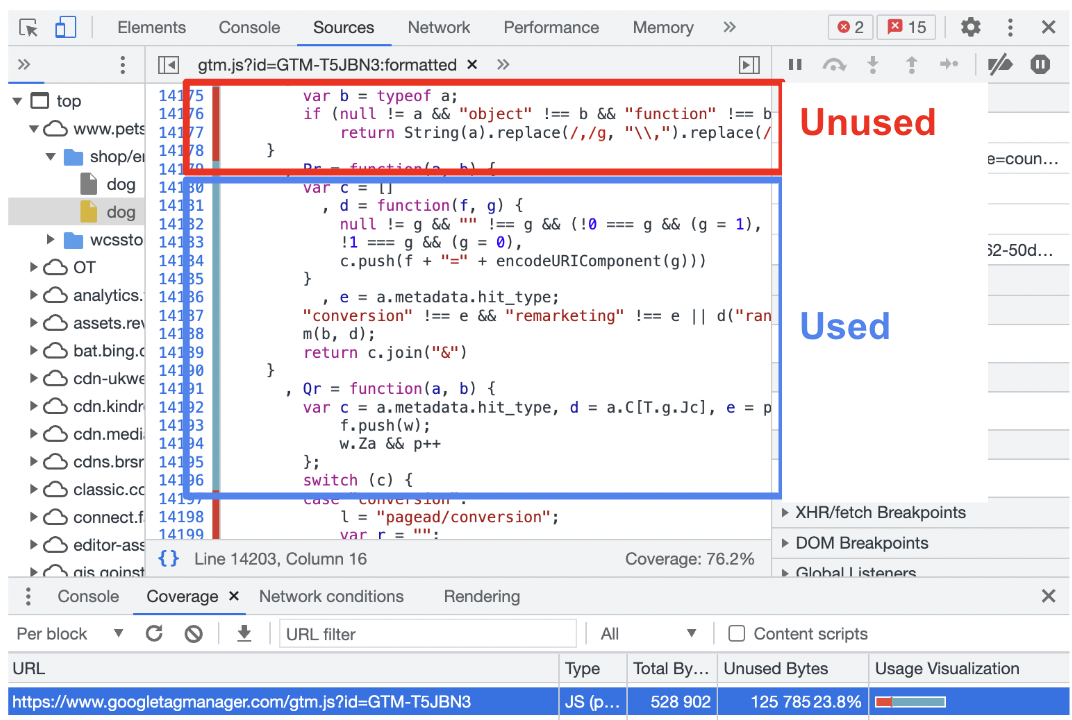
Task: Select the Sources tab
Action: pyautogui.click(x=343, y=27)
